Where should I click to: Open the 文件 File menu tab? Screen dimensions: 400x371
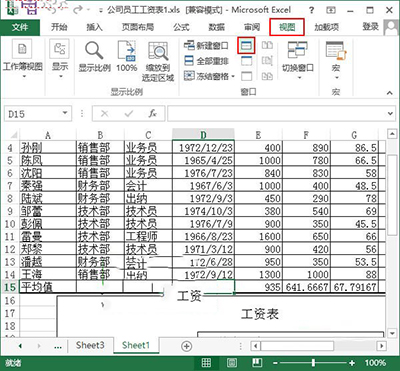20,27
